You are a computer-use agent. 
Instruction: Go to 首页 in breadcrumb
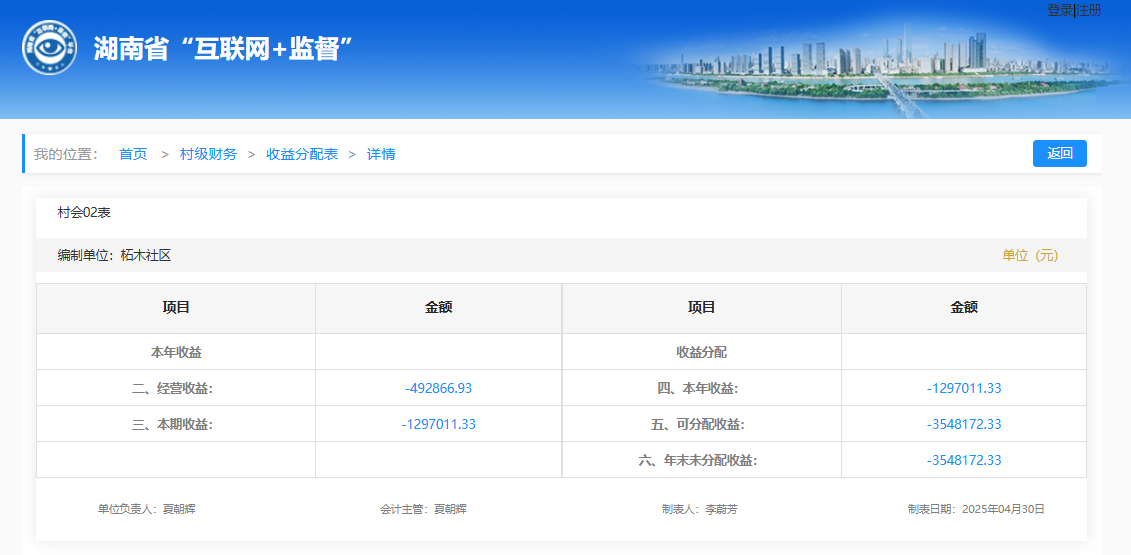pyautogui.click(x=133, y=154)
